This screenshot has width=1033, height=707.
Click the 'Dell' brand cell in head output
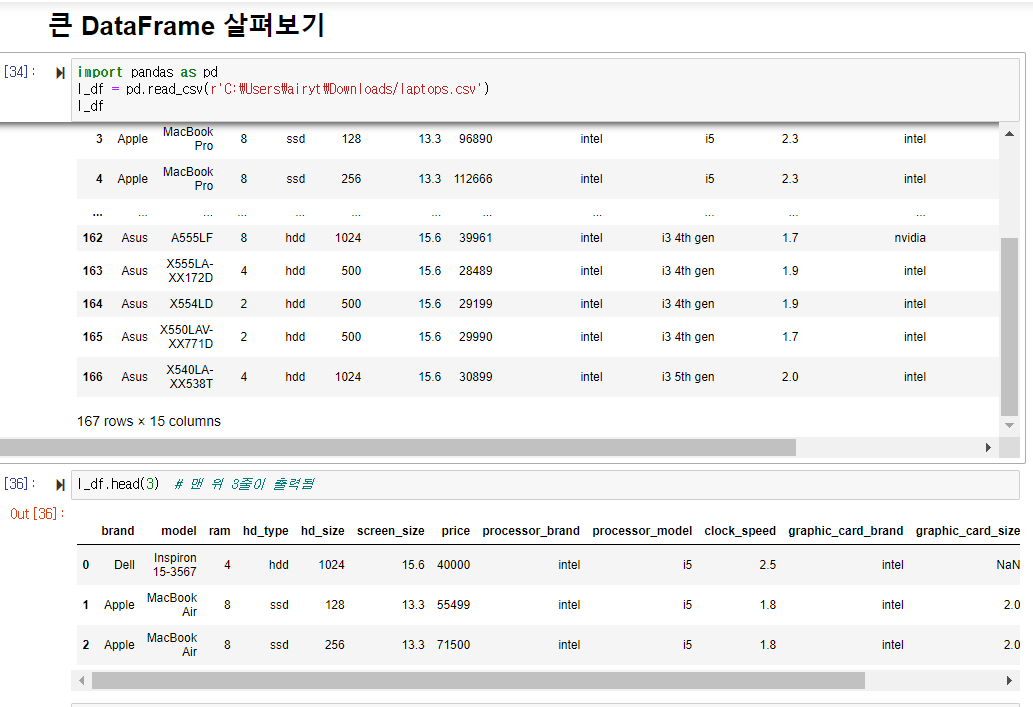tap(124, 565)
